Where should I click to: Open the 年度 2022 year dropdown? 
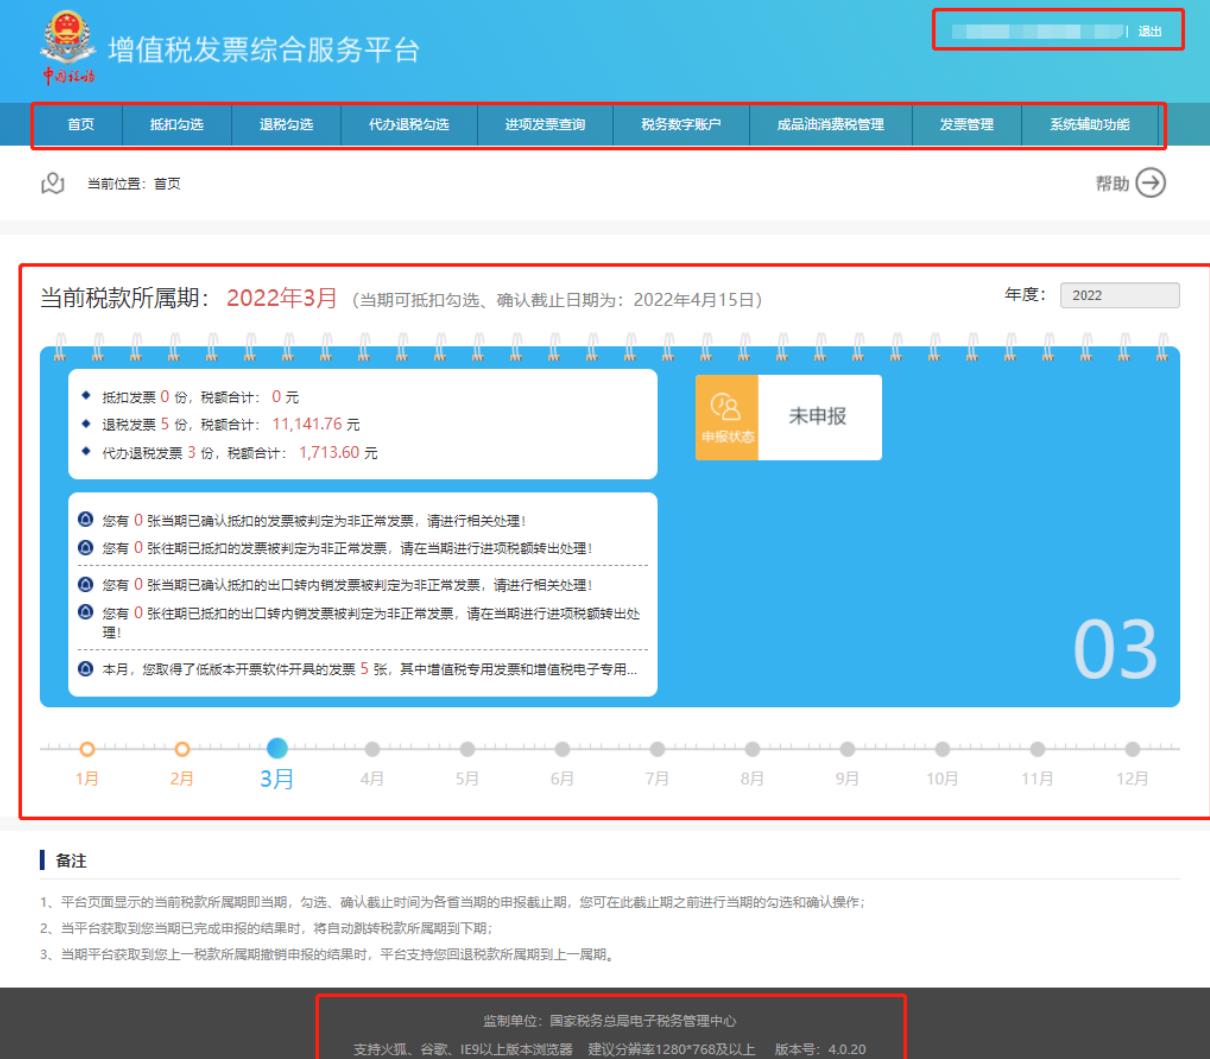pyautogui.click(x=1119, y=296)
